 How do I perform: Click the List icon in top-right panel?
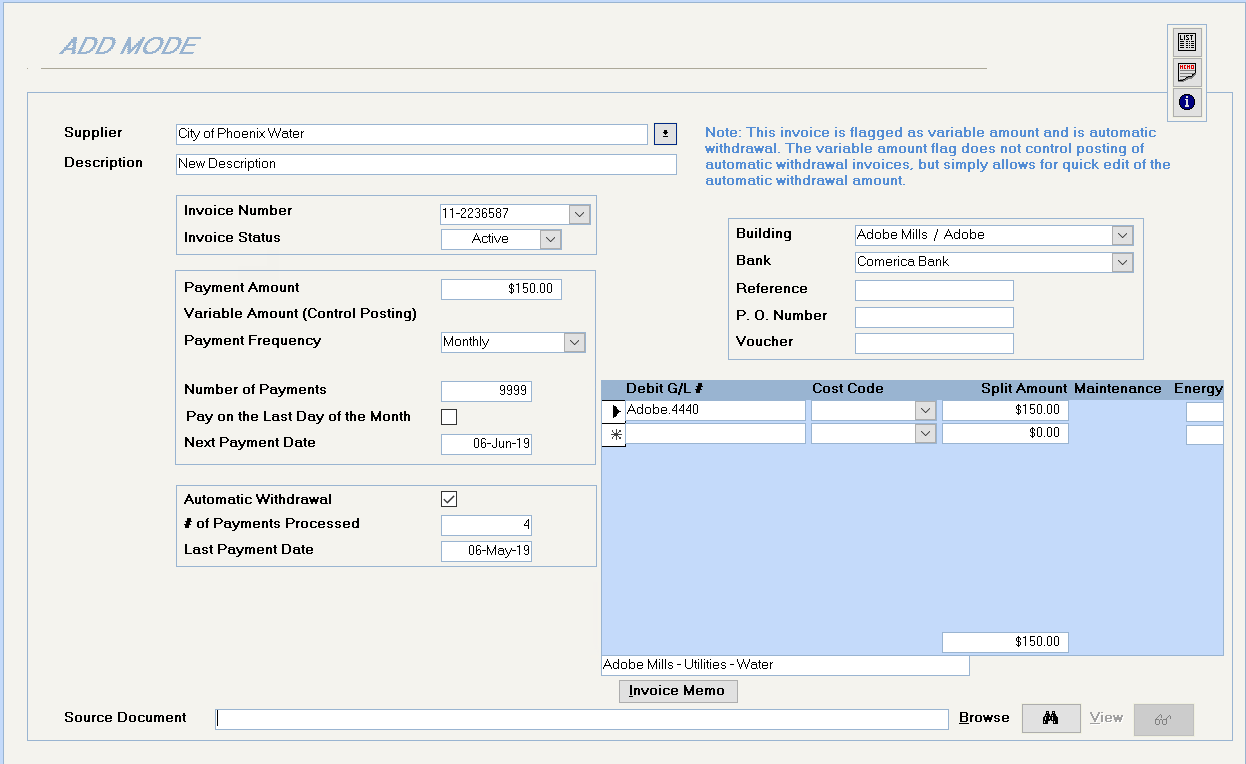click(x=1187, y=42)
